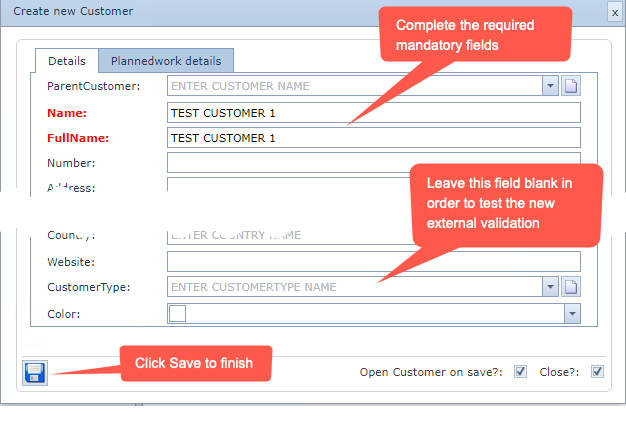Focus the Website input field
Screen dimensions: 626x426
[373, 262]
